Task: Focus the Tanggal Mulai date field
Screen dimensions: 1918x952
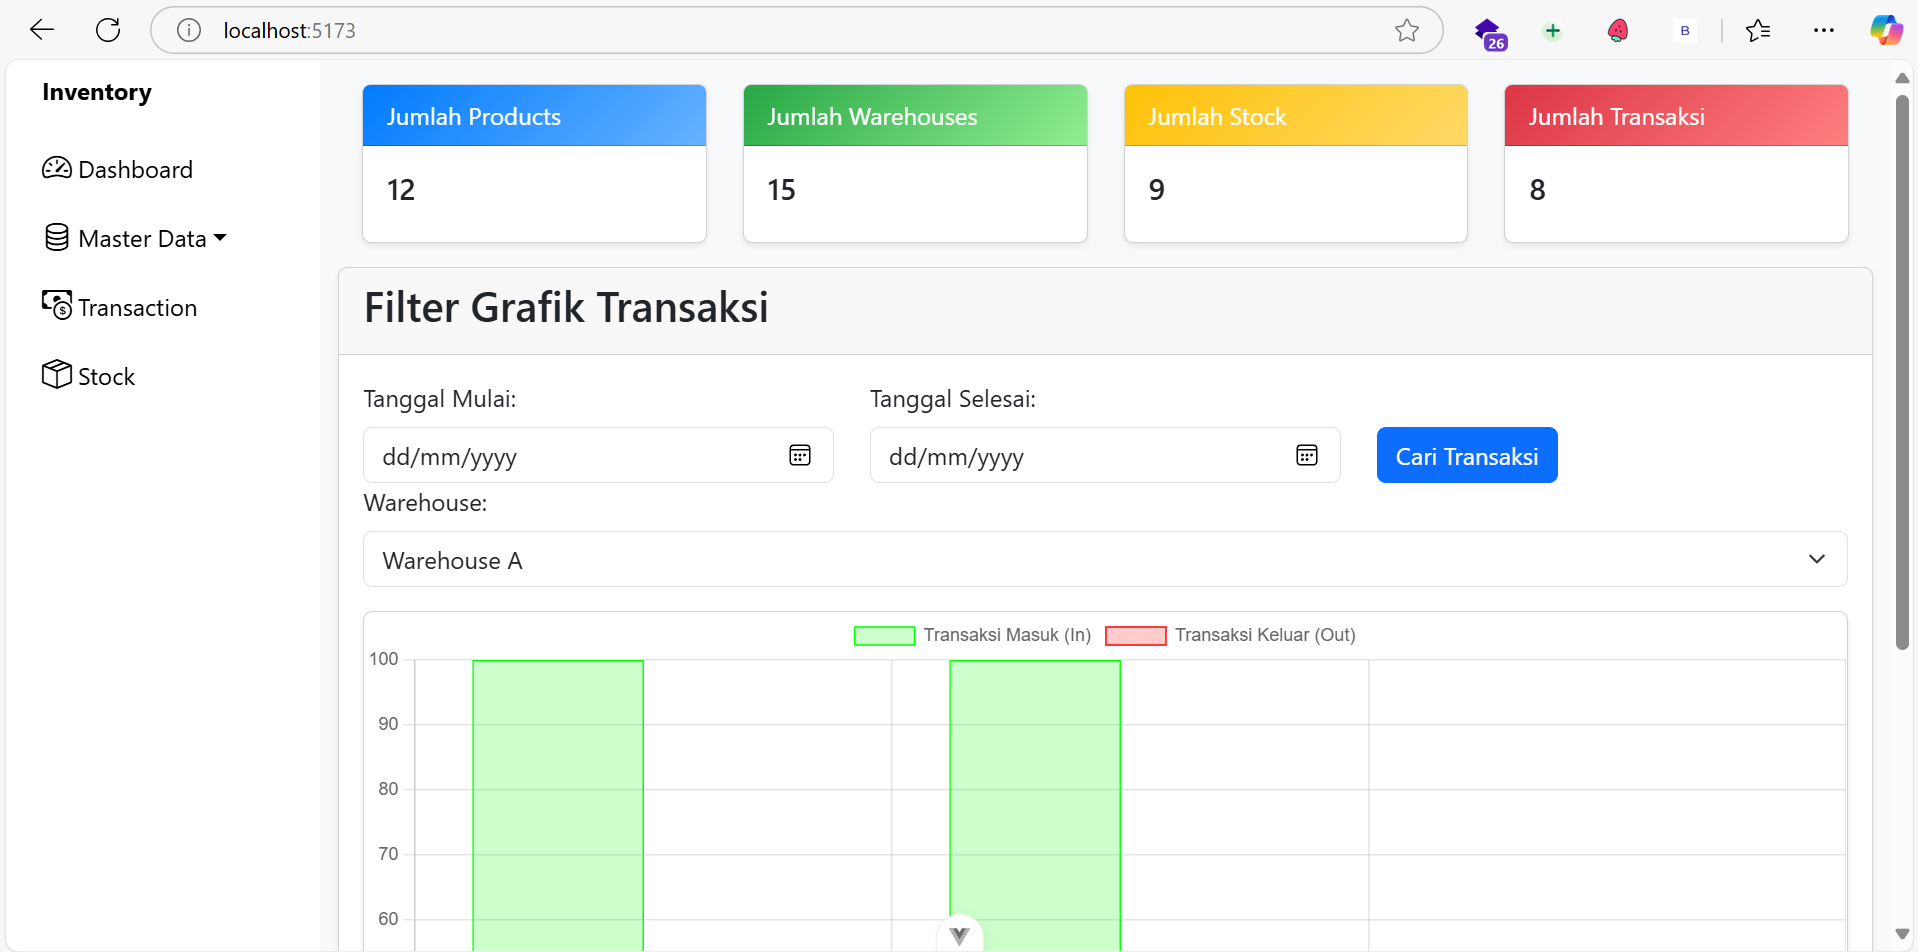Action: pos(570,456)
